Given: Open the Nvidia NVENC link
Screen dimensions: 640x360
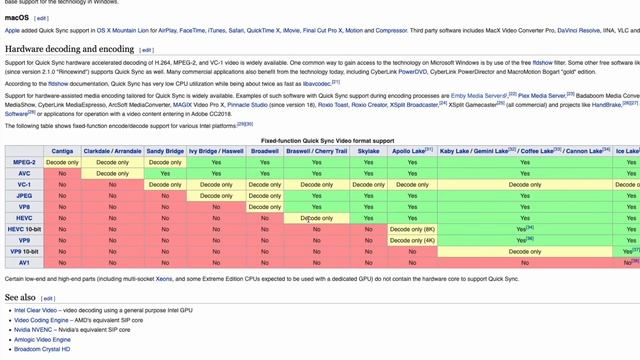Looking at the screenshot, I should [x=33, y=330].
